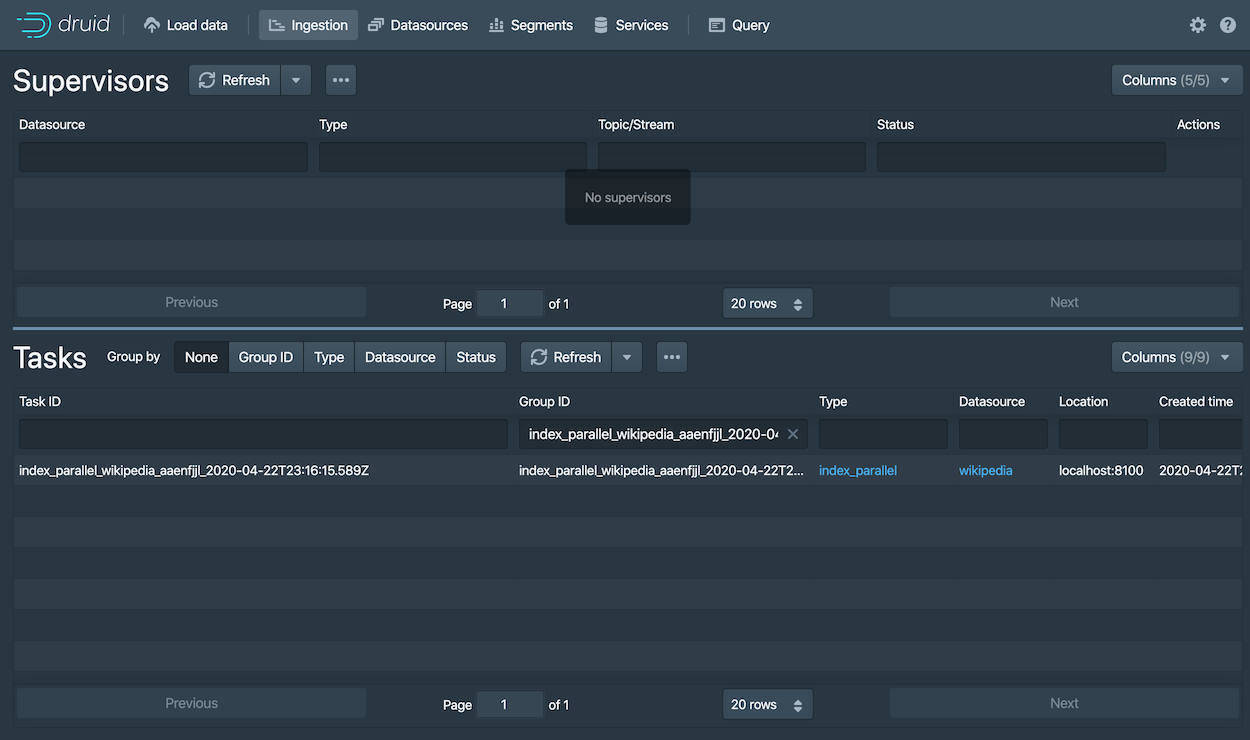The image size is (1250, 740).
Task: Open the settings gear menu
Action: 1197,25
